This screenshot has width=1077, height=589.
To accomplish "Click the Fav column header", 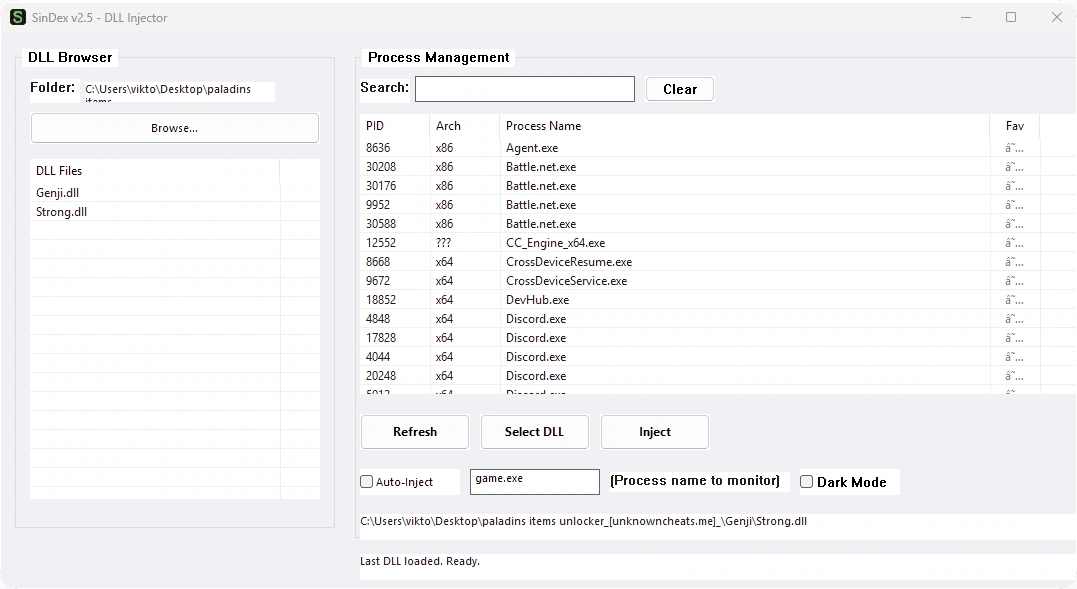I will coord(1014,126).
